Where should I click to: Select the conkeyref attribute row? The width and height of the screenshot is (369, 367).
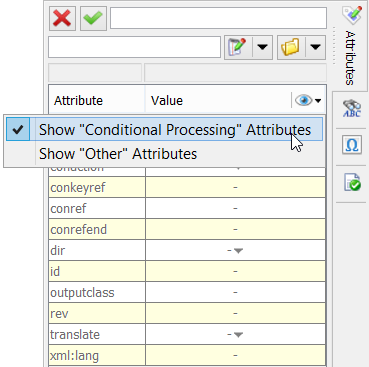coord(187,187)
